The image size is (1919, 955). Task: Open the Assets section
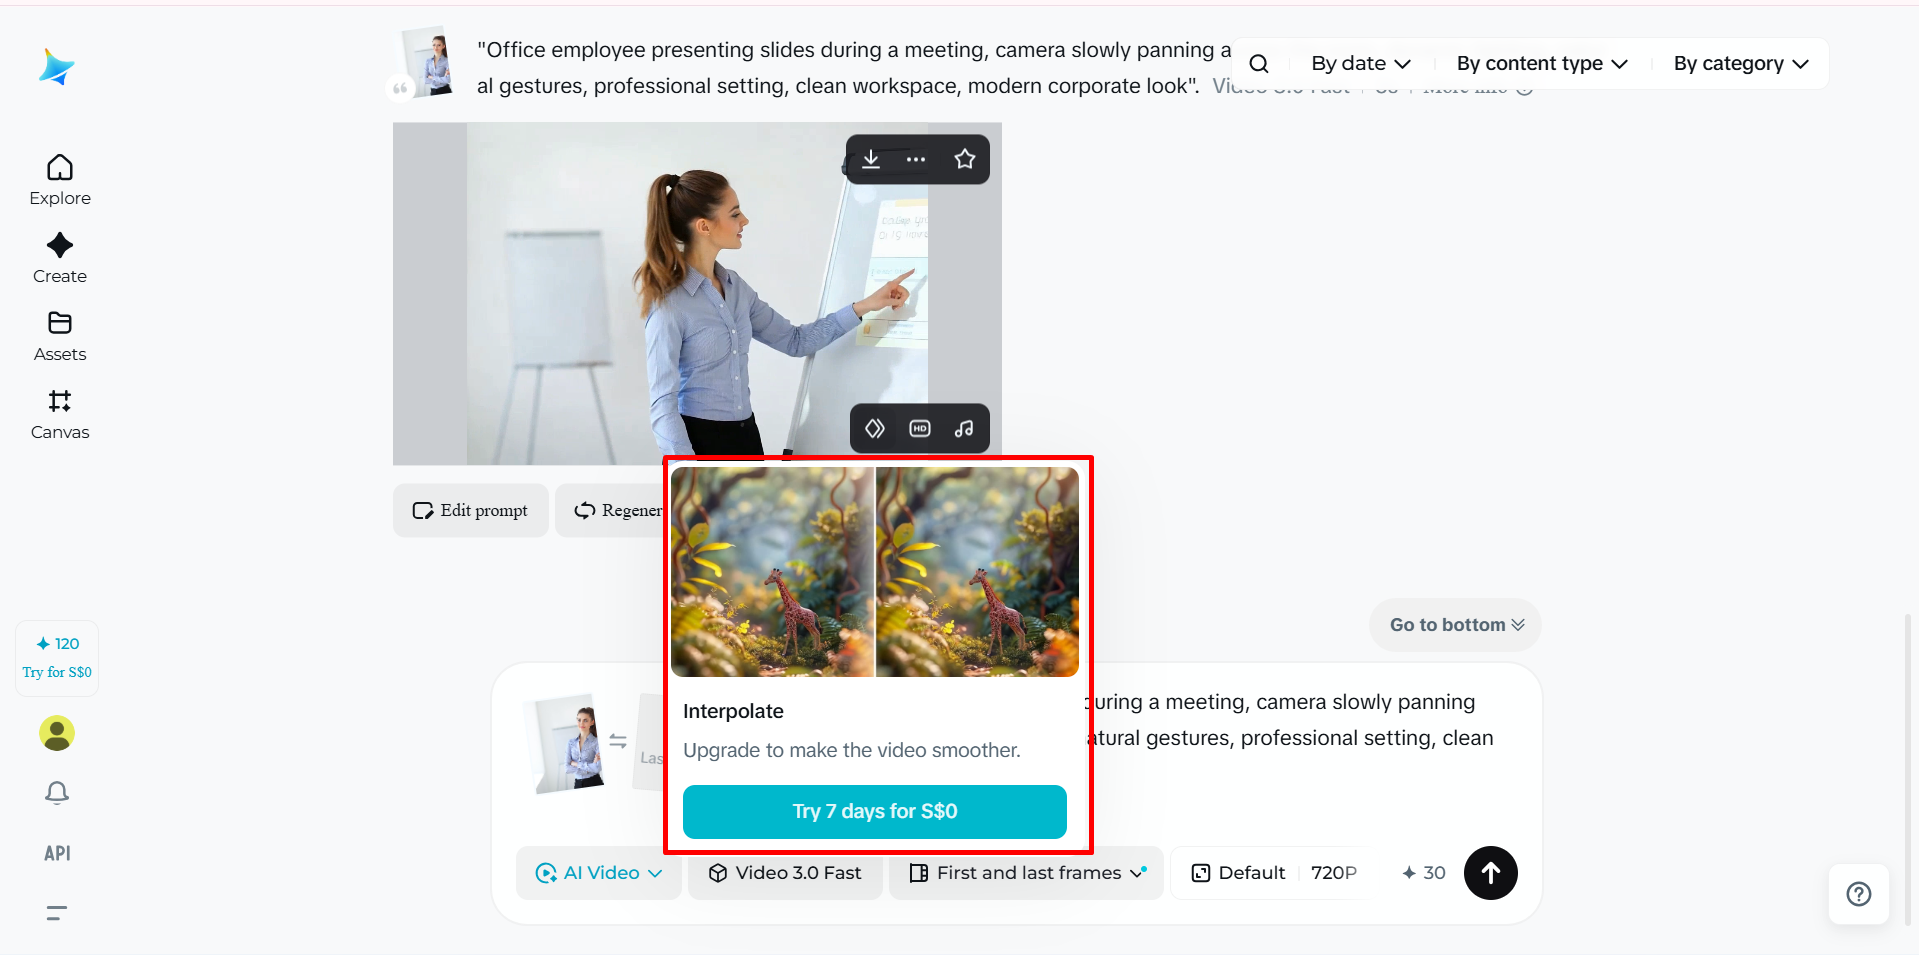pyautogui.click(x=60, y=336)
